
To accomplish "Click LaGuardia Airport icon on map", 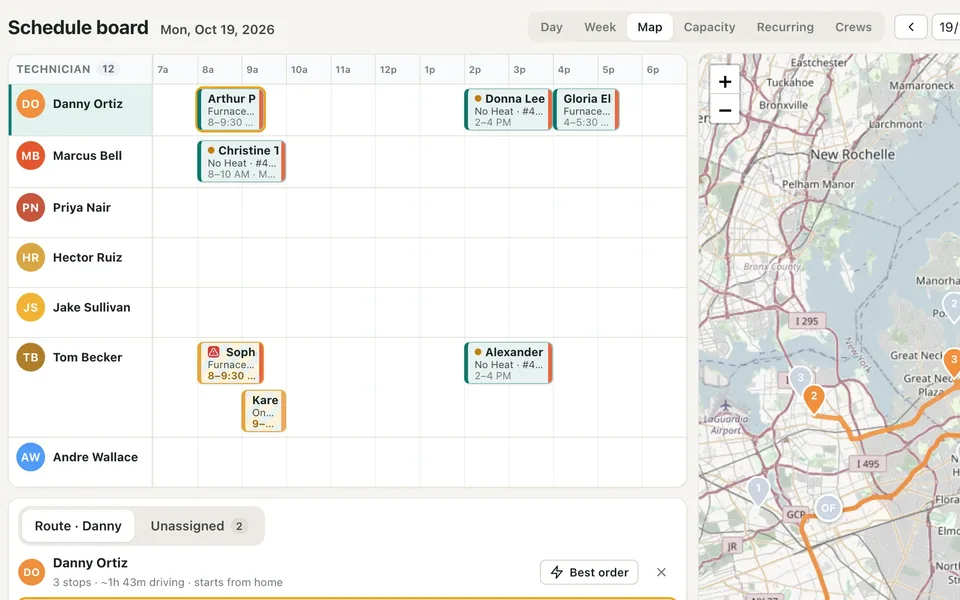I will (726, 405).
